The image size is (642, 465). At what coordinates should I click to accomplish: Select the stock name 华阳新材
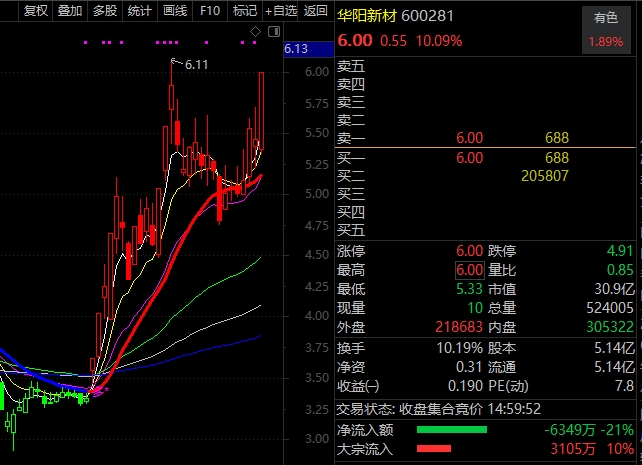click(x=367, y=16)
